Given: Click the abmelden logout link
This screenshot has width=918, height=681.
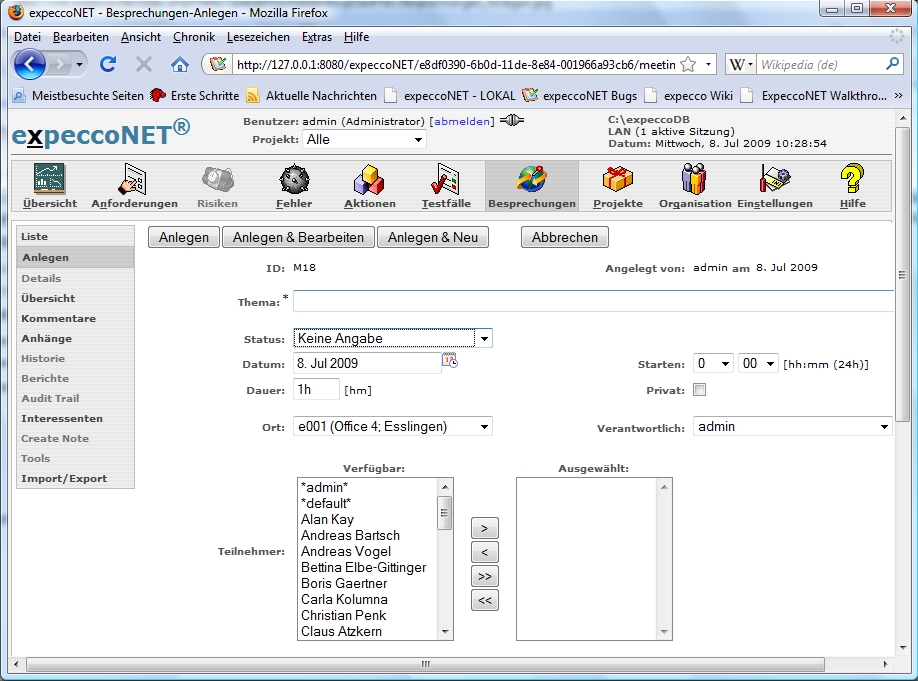Looking at the screenshot, I should click(461, 121).
